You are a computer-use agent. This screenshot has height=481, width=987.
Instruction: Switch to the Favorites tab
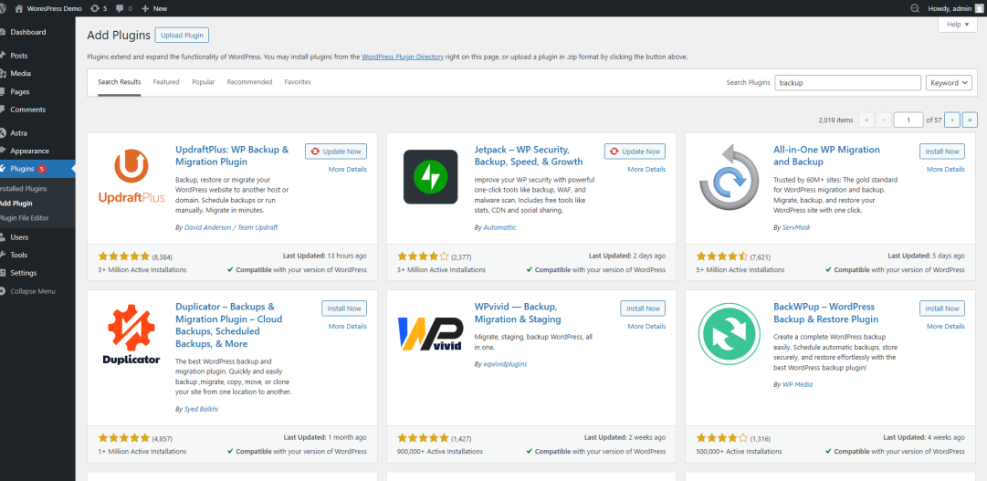(298, 82)
